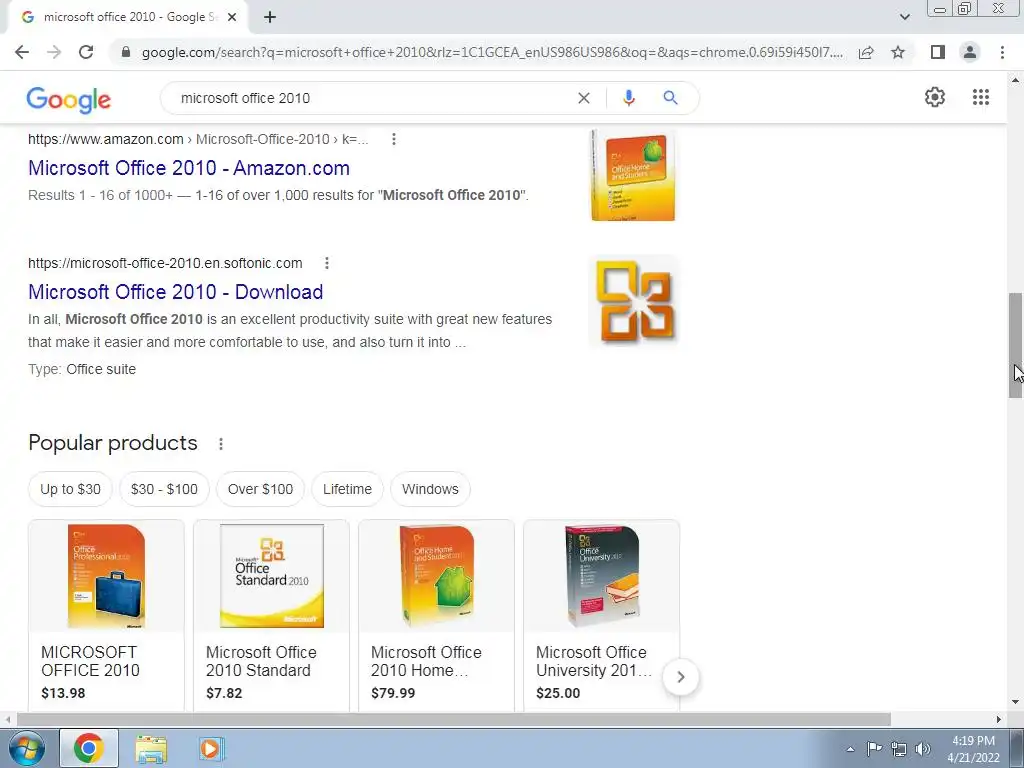Click the blue search magnifier icon
The image size is (1024, 768).
coord(670,98)
